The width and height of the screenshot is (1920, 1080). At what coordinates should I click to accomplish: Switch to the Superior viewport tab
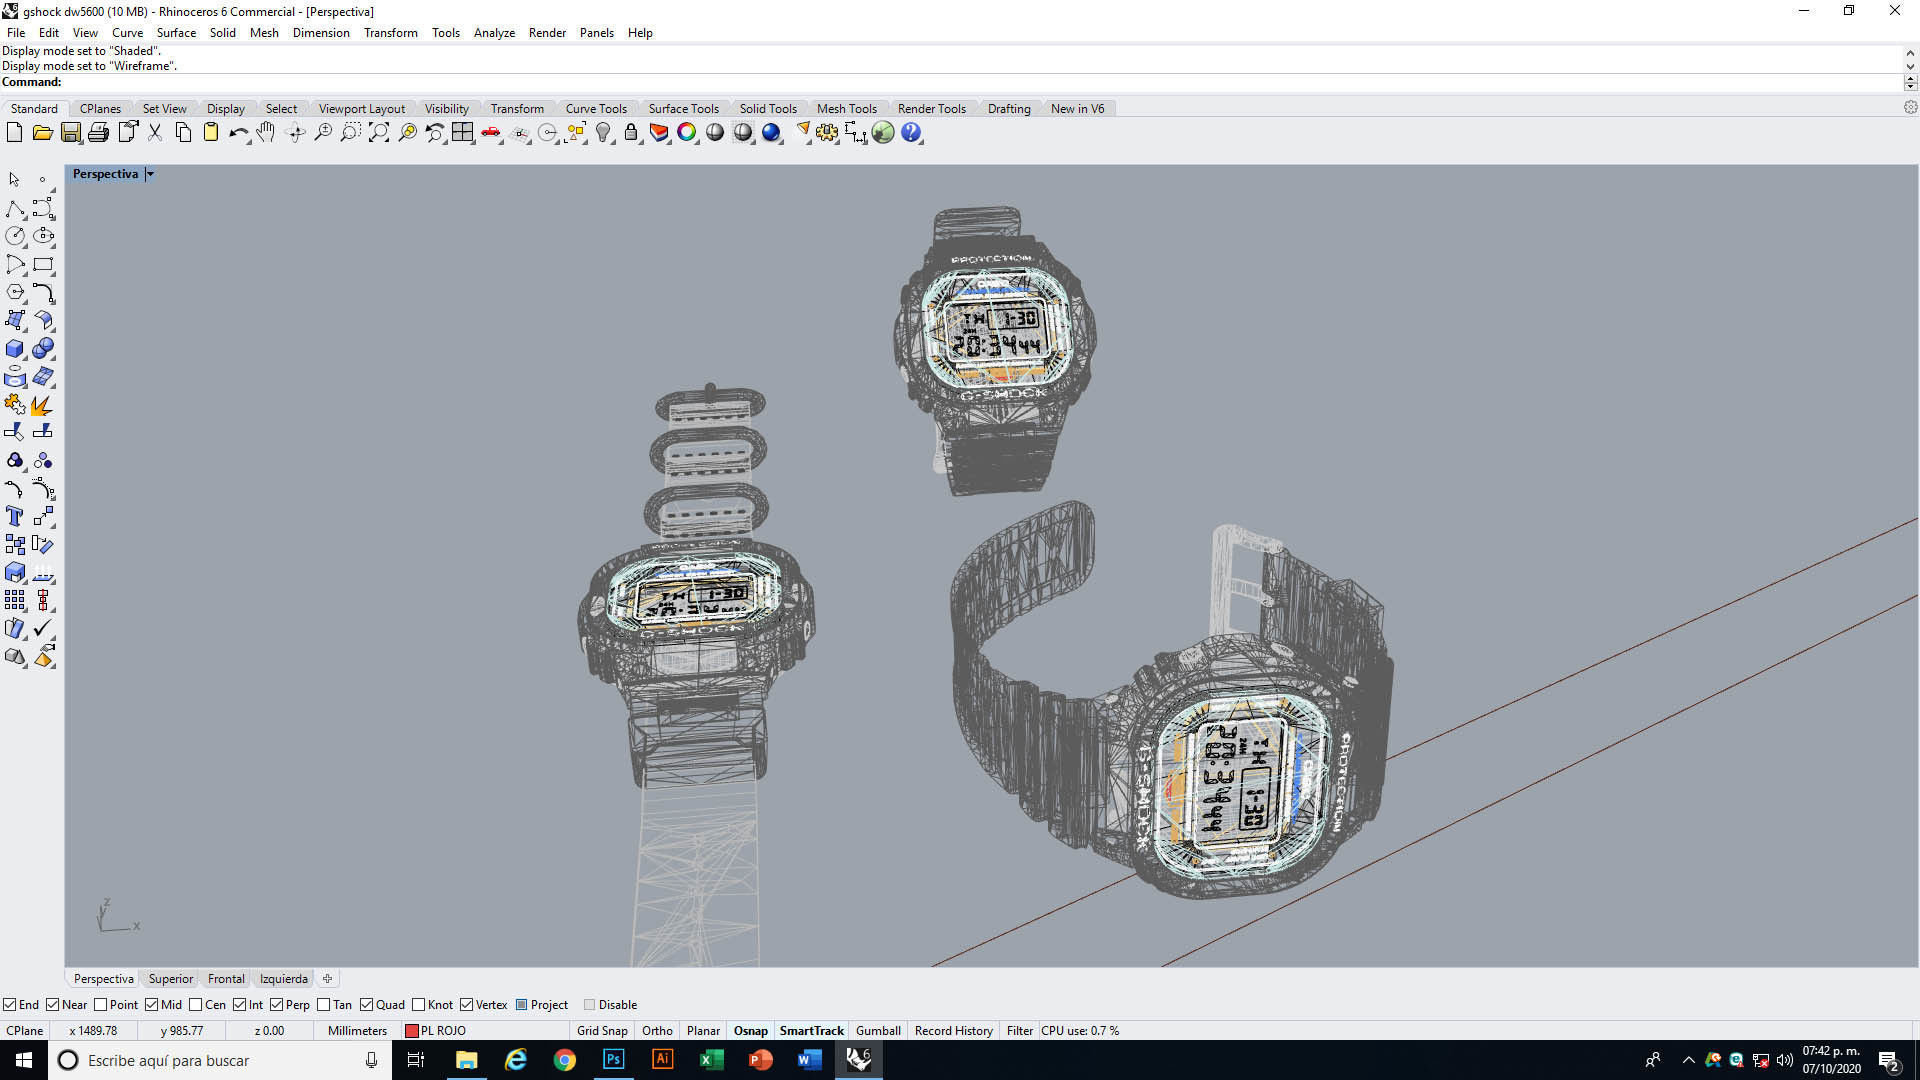click(x=171, y=979)
